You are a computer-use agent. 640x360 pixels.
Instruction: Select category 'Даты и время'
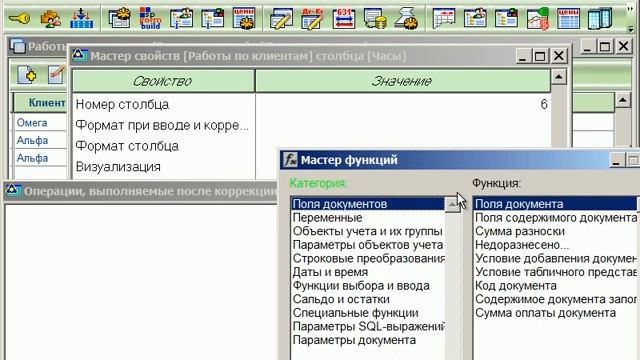click(x=368, y=272)
